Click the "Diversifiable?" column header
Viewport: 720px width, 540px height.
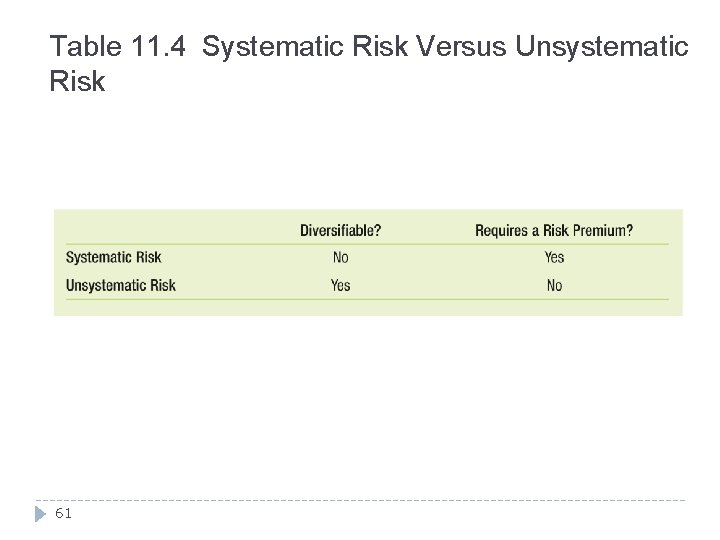(340, 231)
